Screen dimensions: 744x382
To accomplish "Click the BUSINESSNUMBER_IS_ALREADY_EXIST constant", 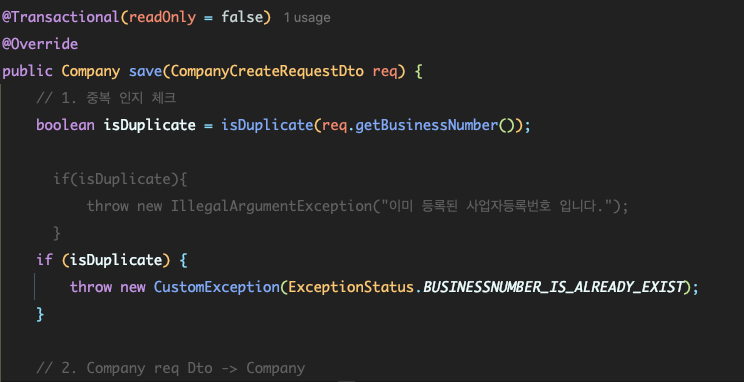I will pos(554,287).
